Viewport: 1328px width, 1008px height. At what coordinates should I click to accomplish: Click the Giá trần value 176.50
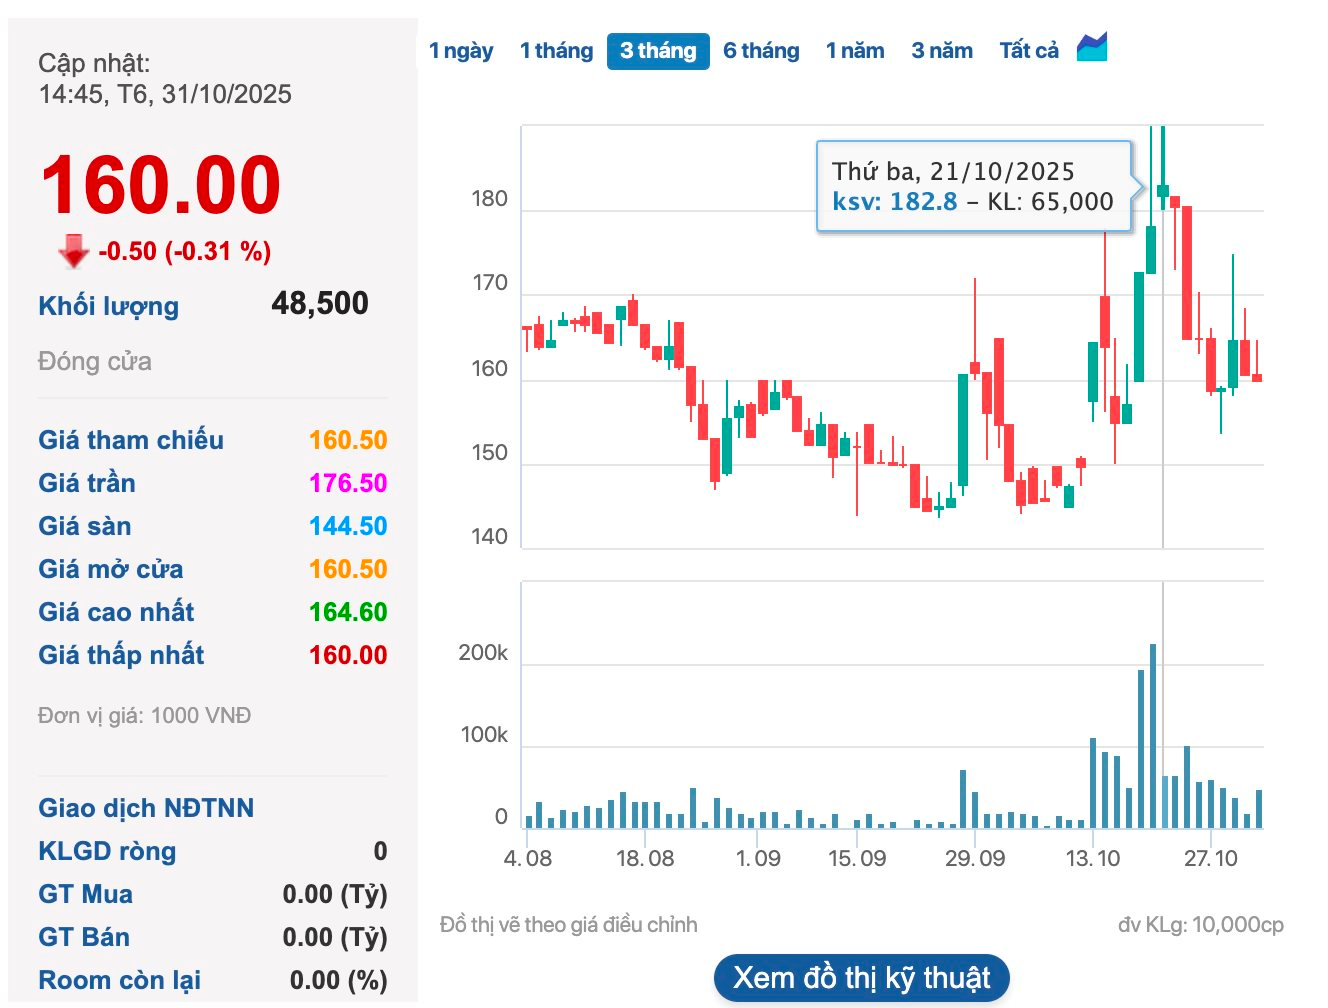tap(347, 483)
